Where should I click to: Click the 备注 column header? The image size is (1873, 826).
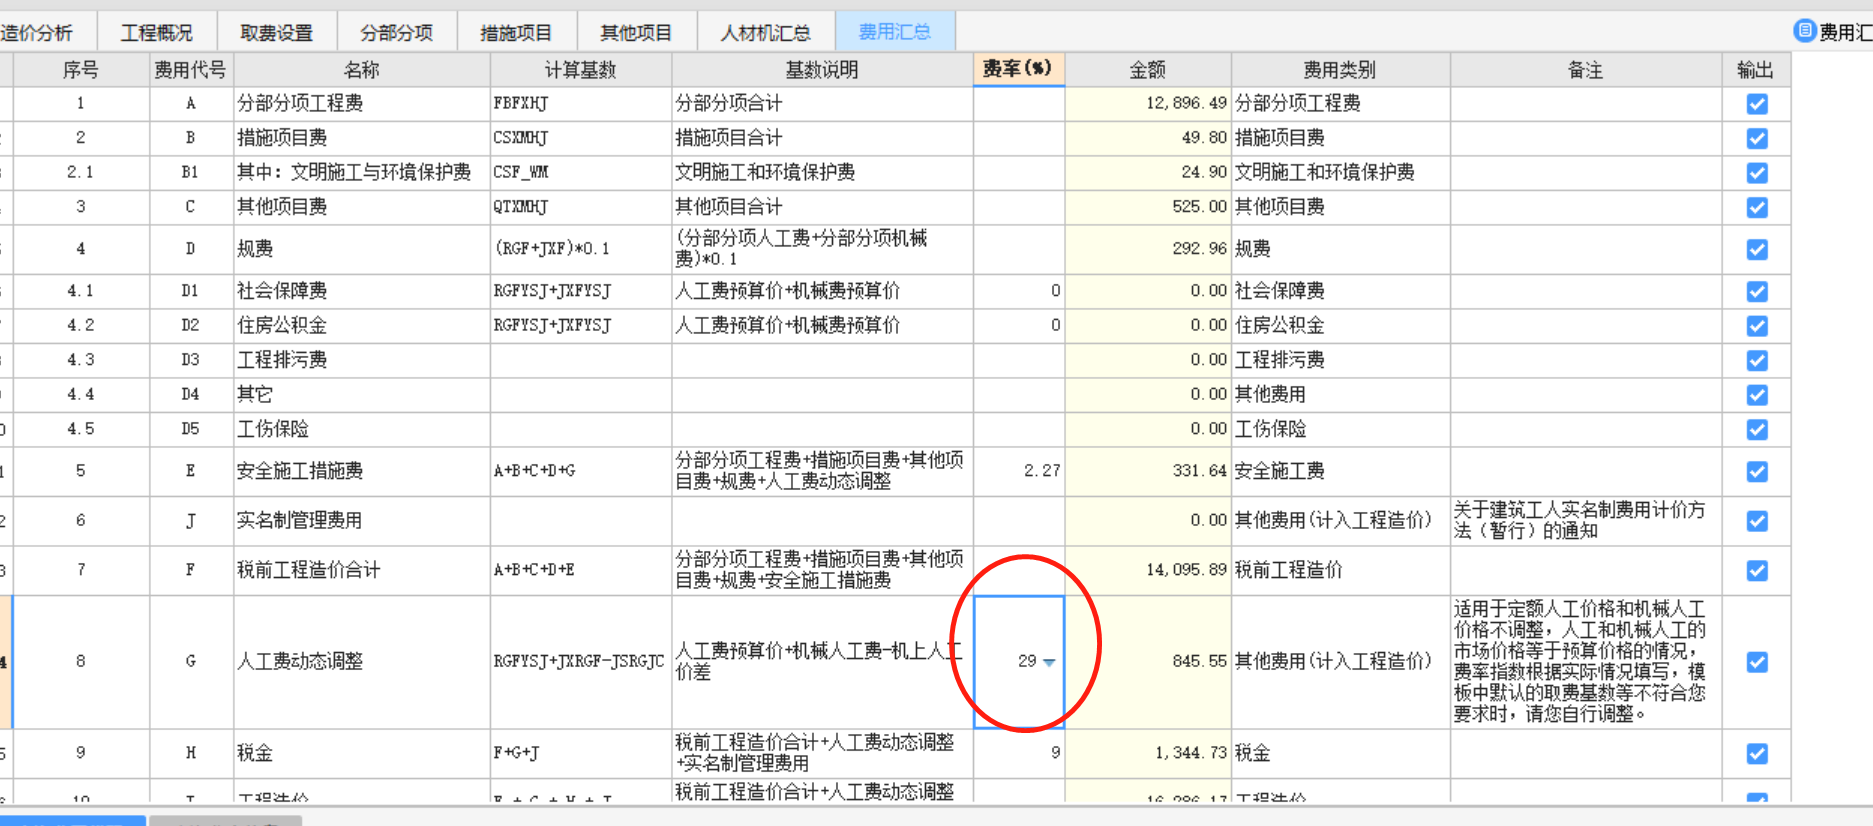[x=1586, y=70]
